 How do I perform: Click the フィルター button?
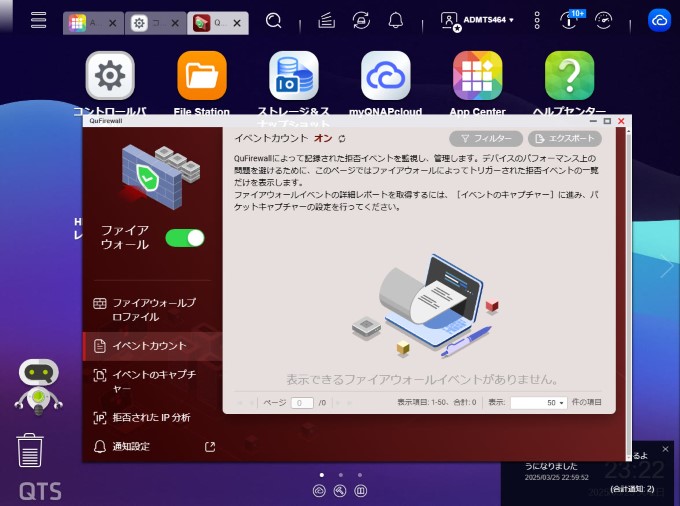coord(486,138)
